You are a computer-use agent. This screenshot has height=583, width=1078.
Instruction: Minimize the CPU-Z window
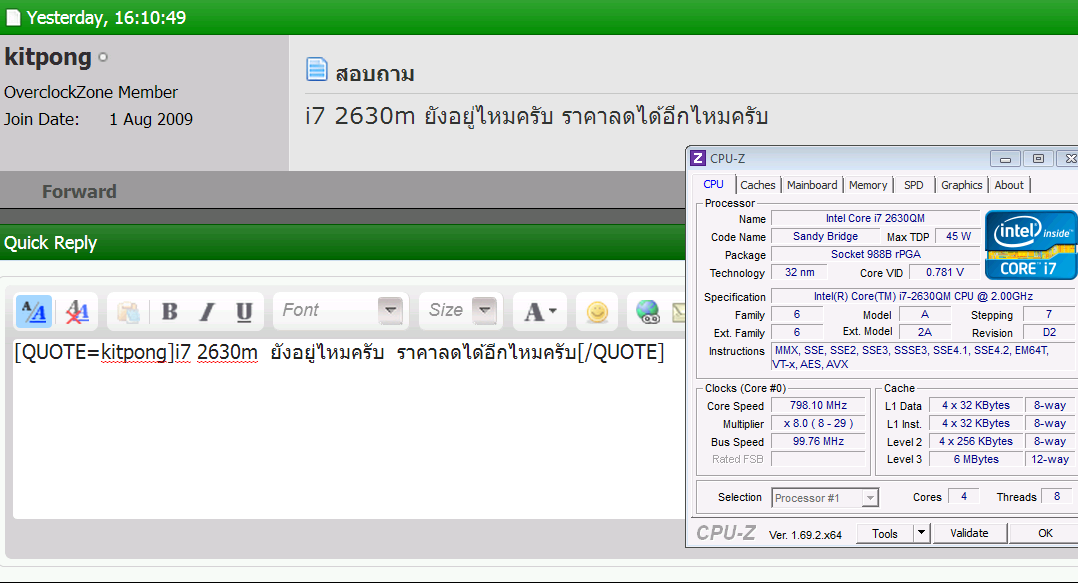pos(1005,159)
